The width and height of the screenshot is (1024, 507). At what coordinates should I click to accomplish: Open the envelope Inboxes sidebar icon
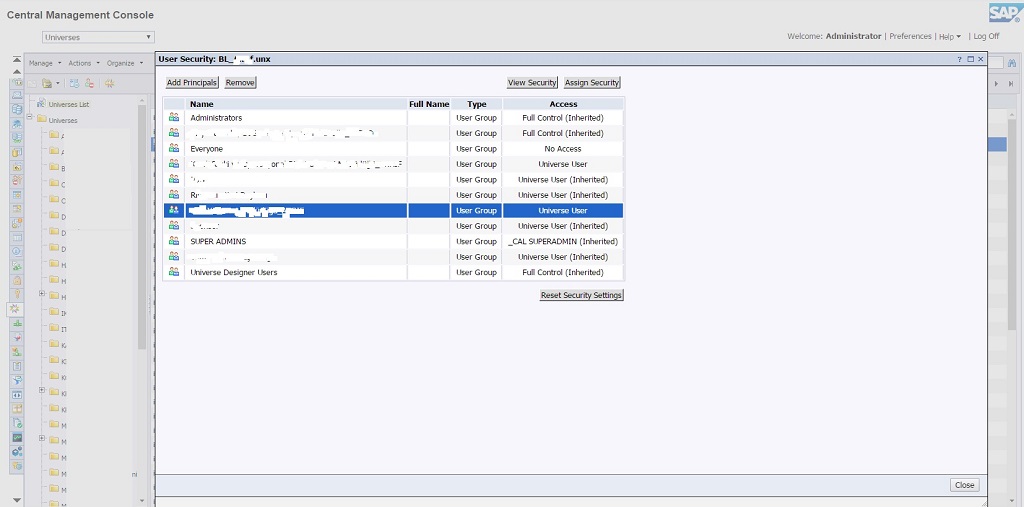tap(17, 95)
